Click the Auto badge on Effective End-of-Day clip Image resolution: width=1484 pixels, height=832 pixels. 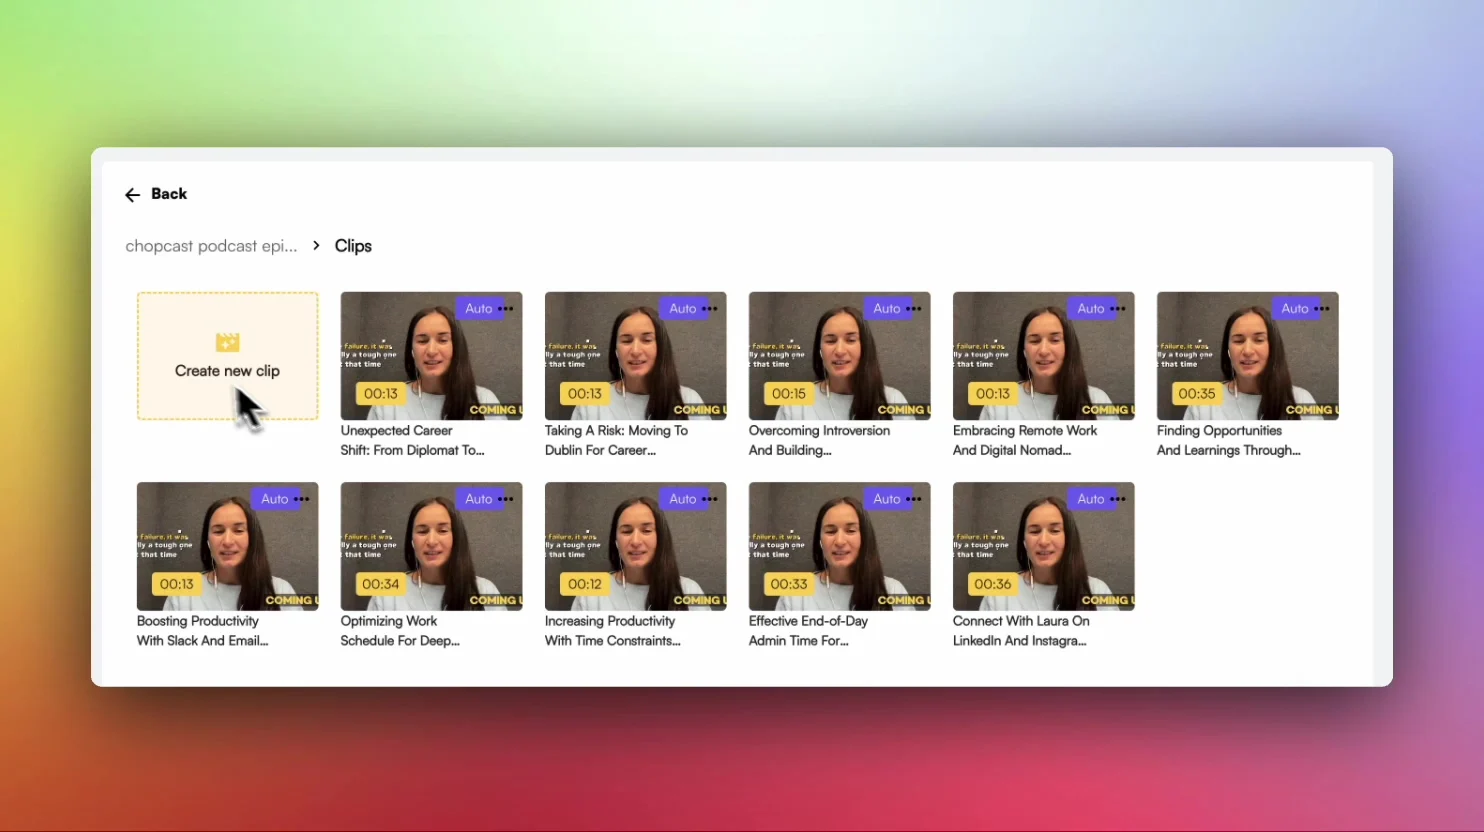click(x=886, y=499)
